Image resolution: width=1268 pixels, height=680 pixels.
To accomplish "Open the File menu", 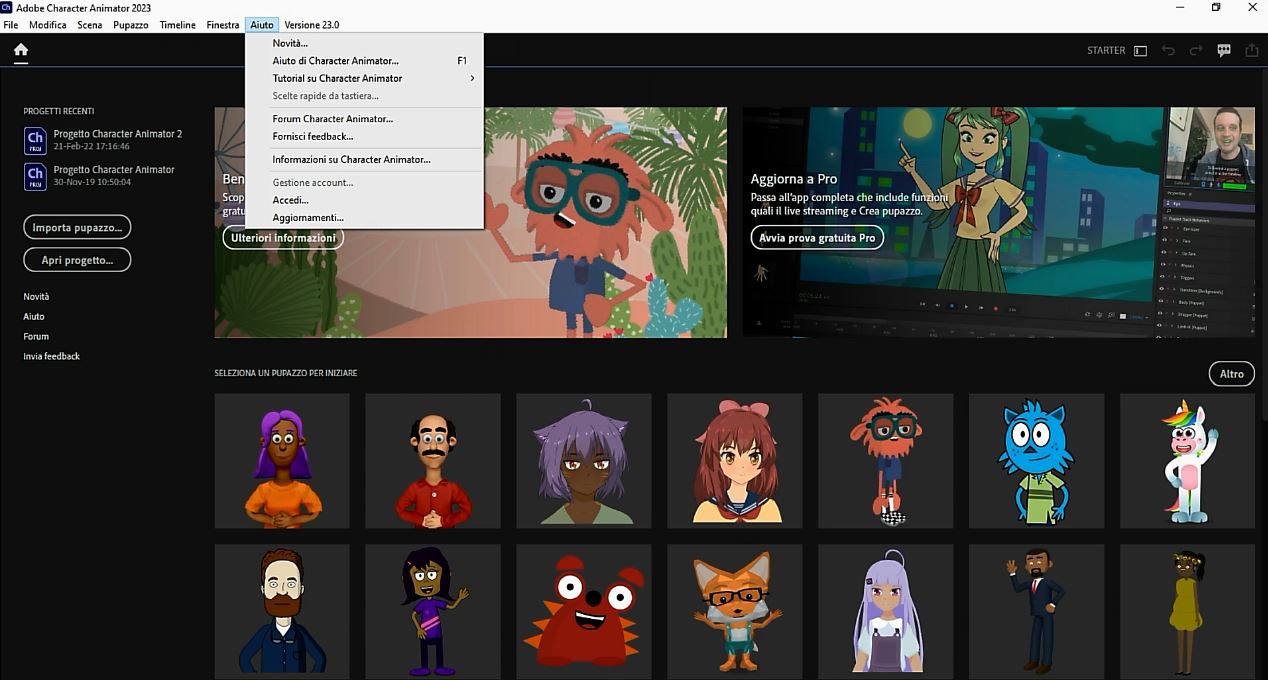I will pos(10,25).
